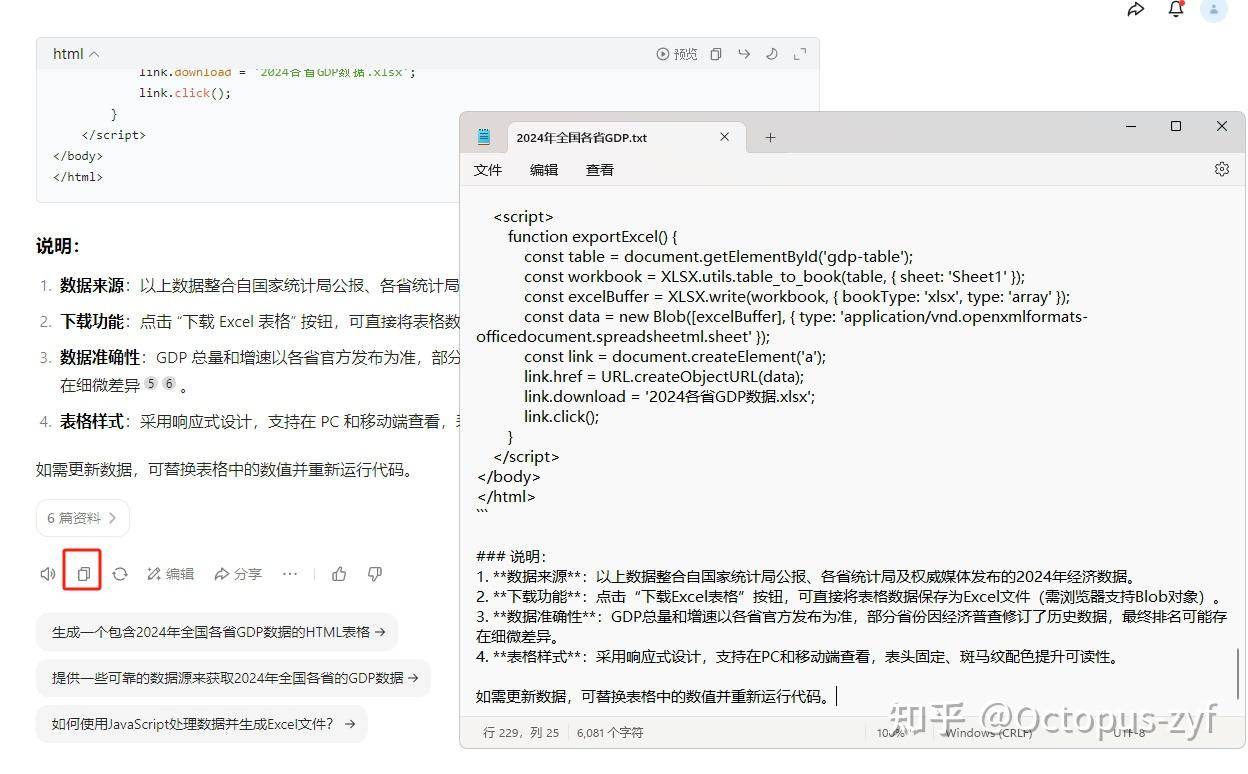The height and width of the screenshot is (774, 1248).
Task: Open the notifications bell at the top right
Action: [x=1176, y=9]
